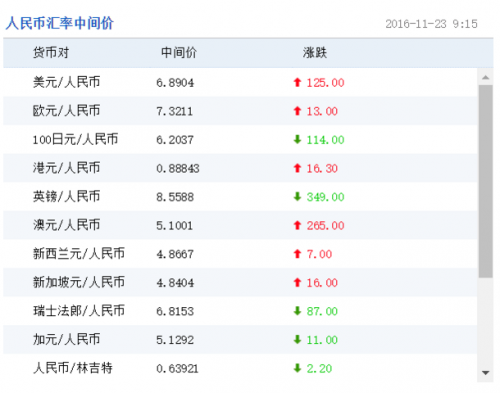Select the 加元/人民币 row label
The image size is (500, 393).
(66, 340)
